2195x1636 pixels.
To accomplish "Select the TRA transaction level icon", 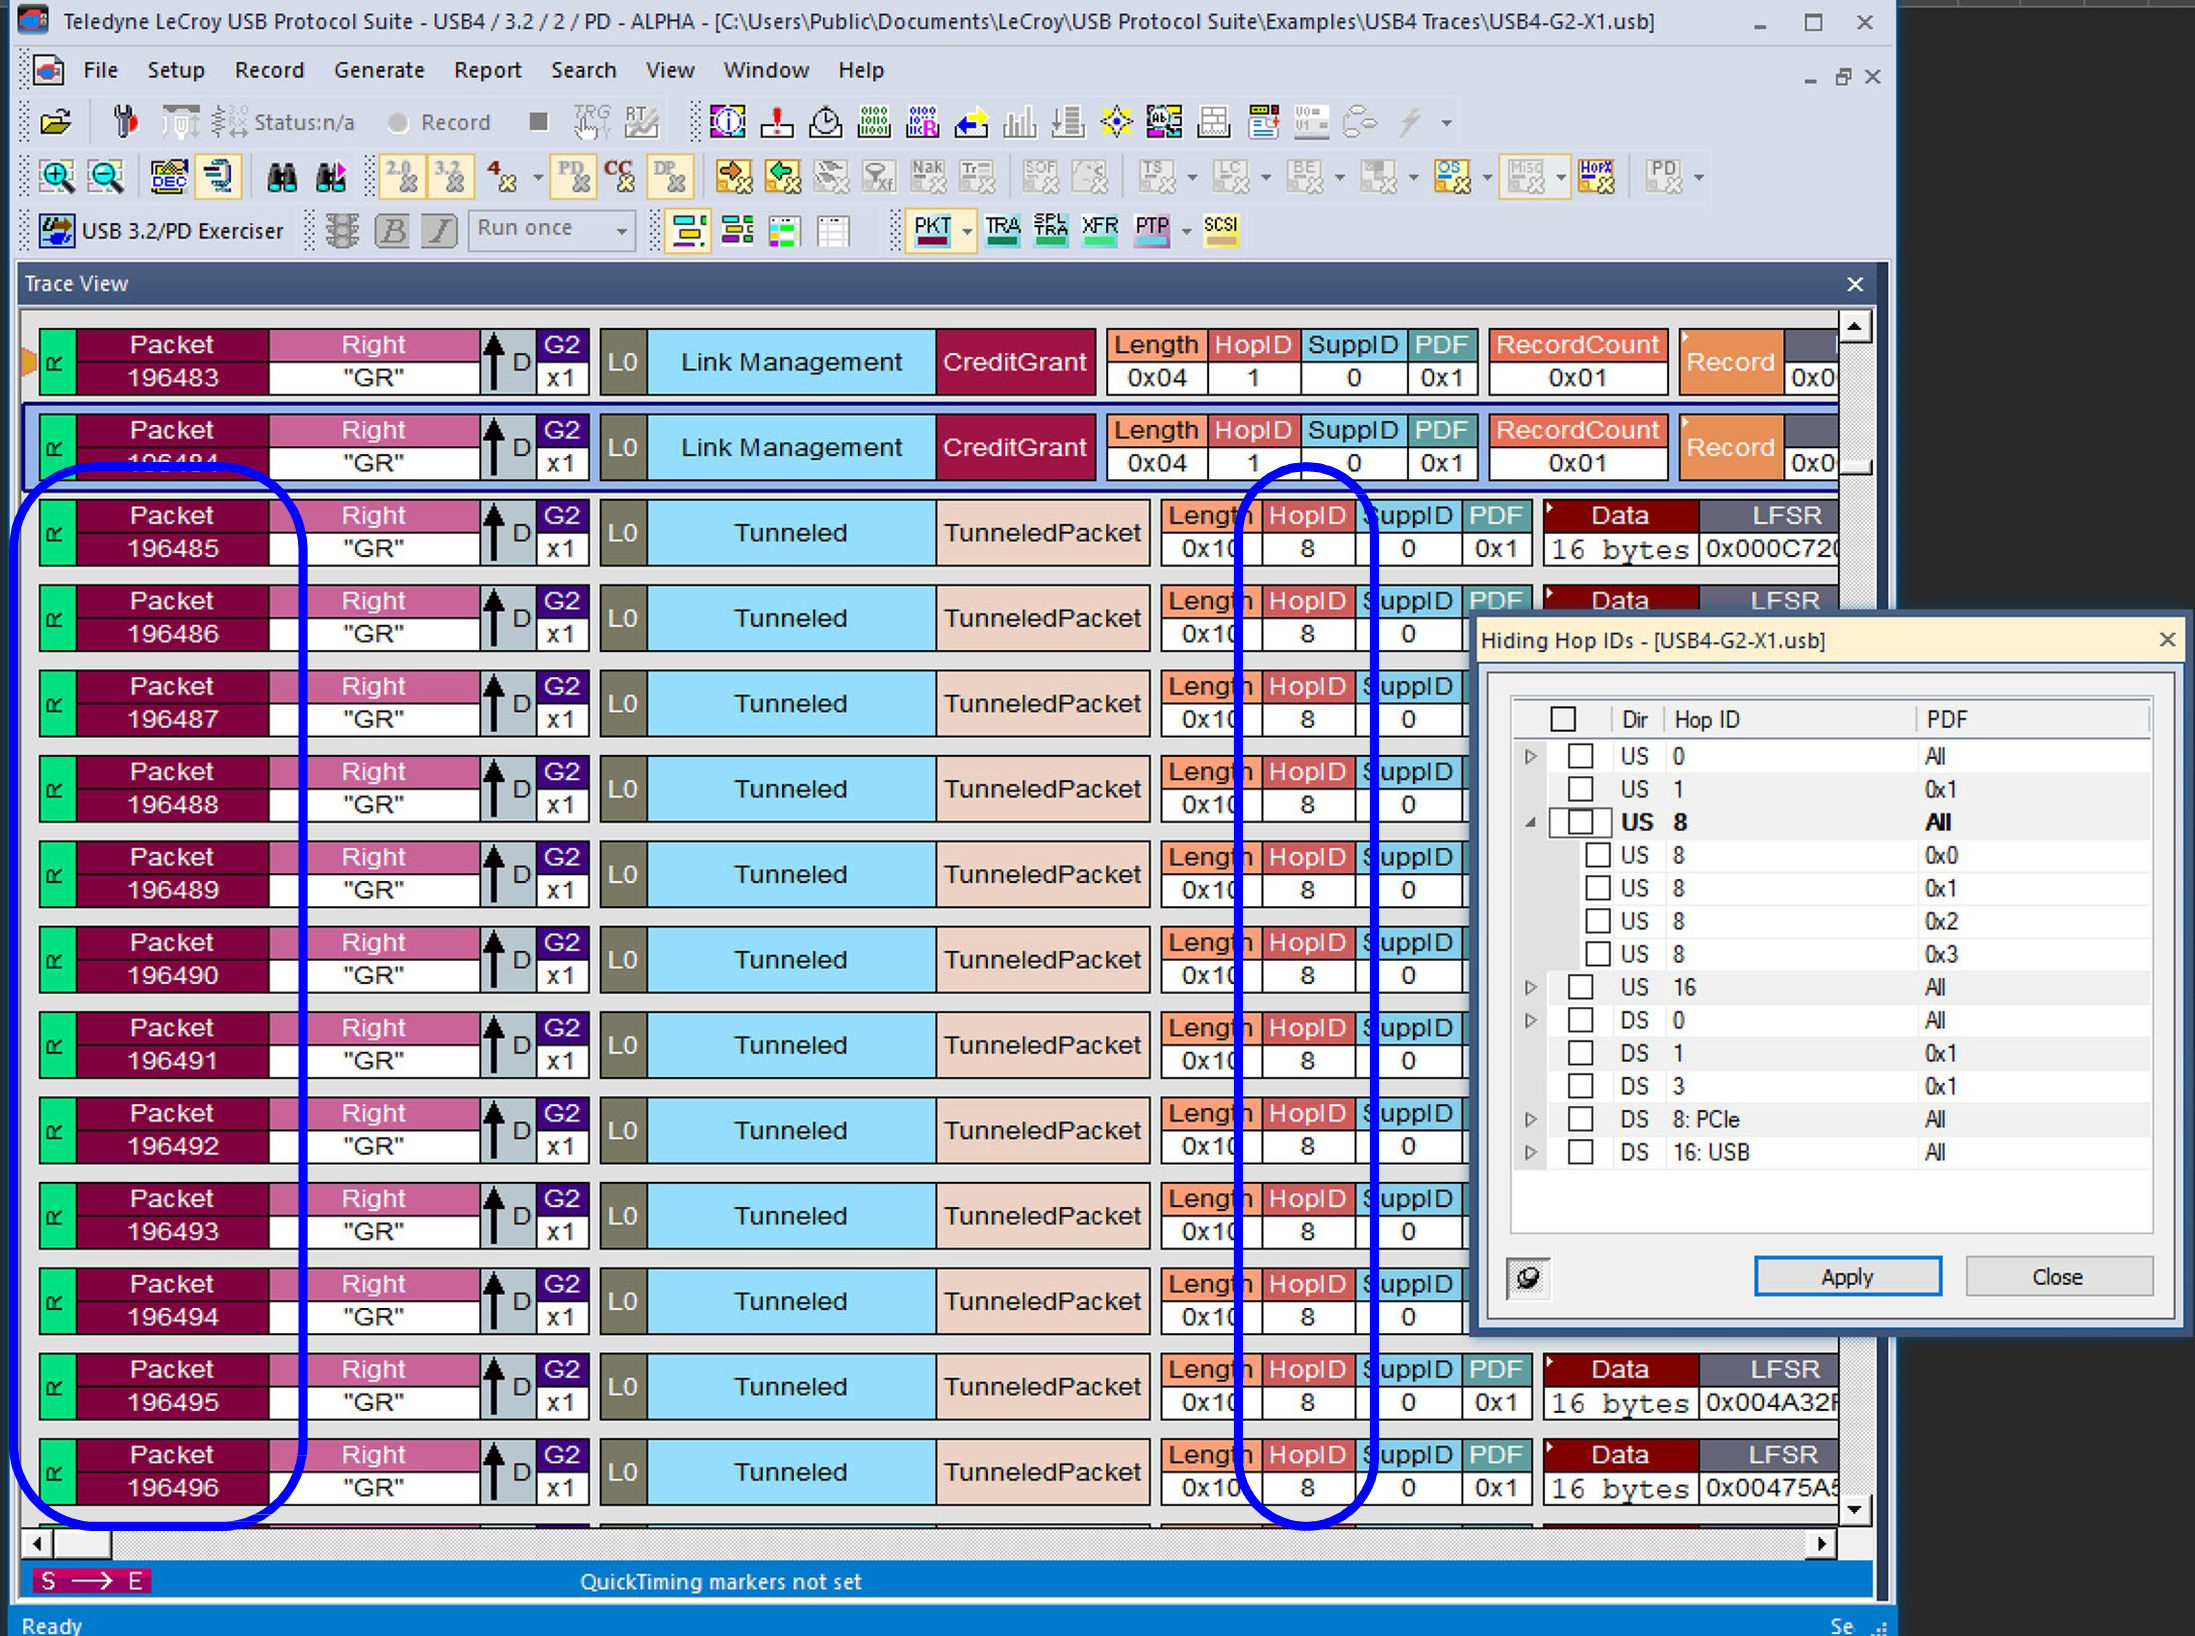I will point(1002,230).
